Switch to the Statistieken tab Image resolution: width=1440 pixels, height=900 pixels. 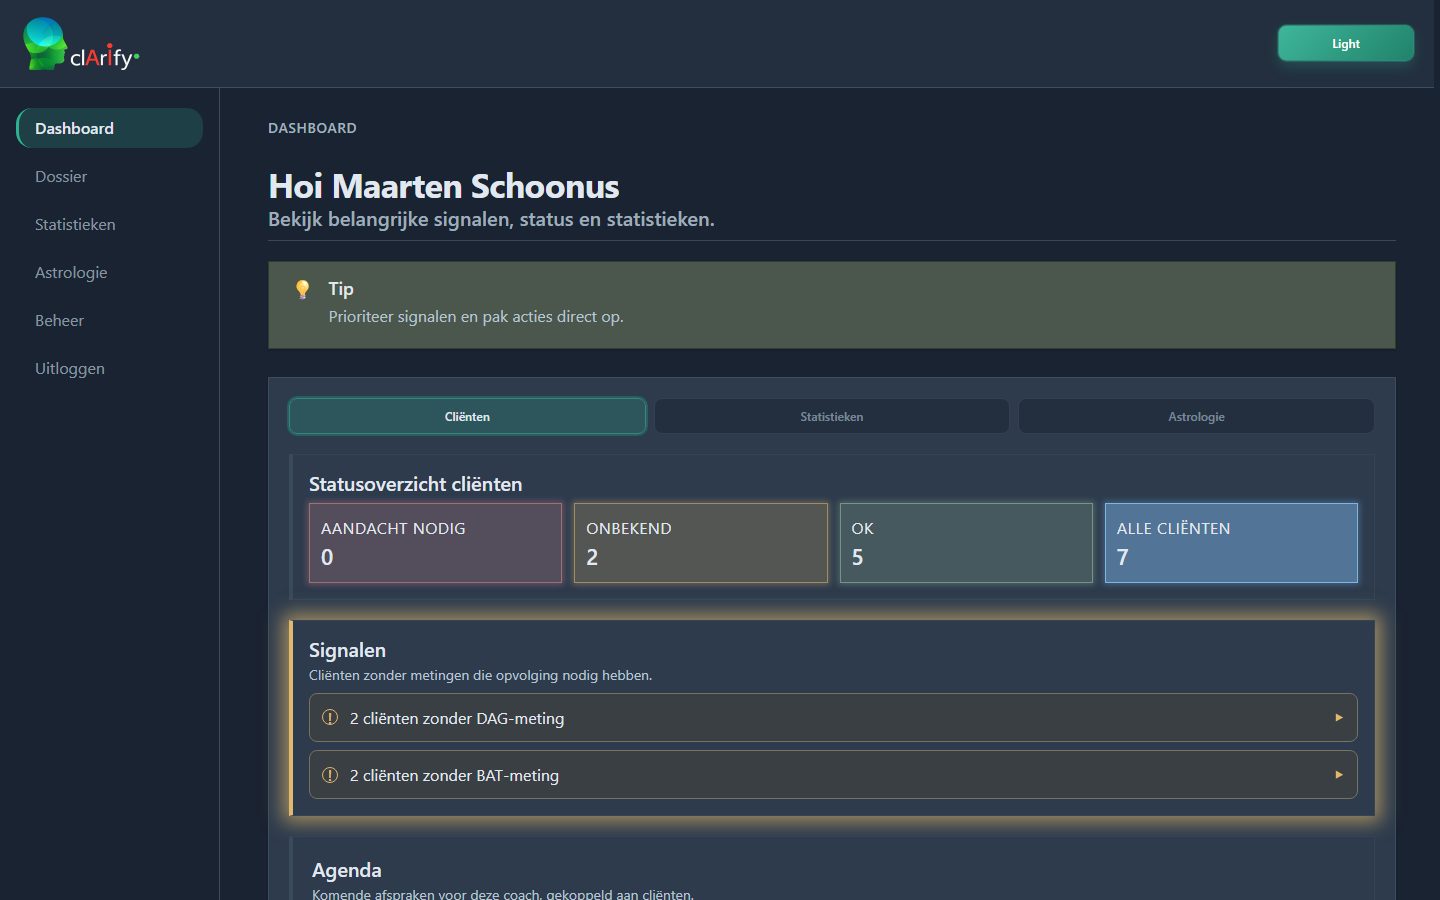(x=831, y=416)
